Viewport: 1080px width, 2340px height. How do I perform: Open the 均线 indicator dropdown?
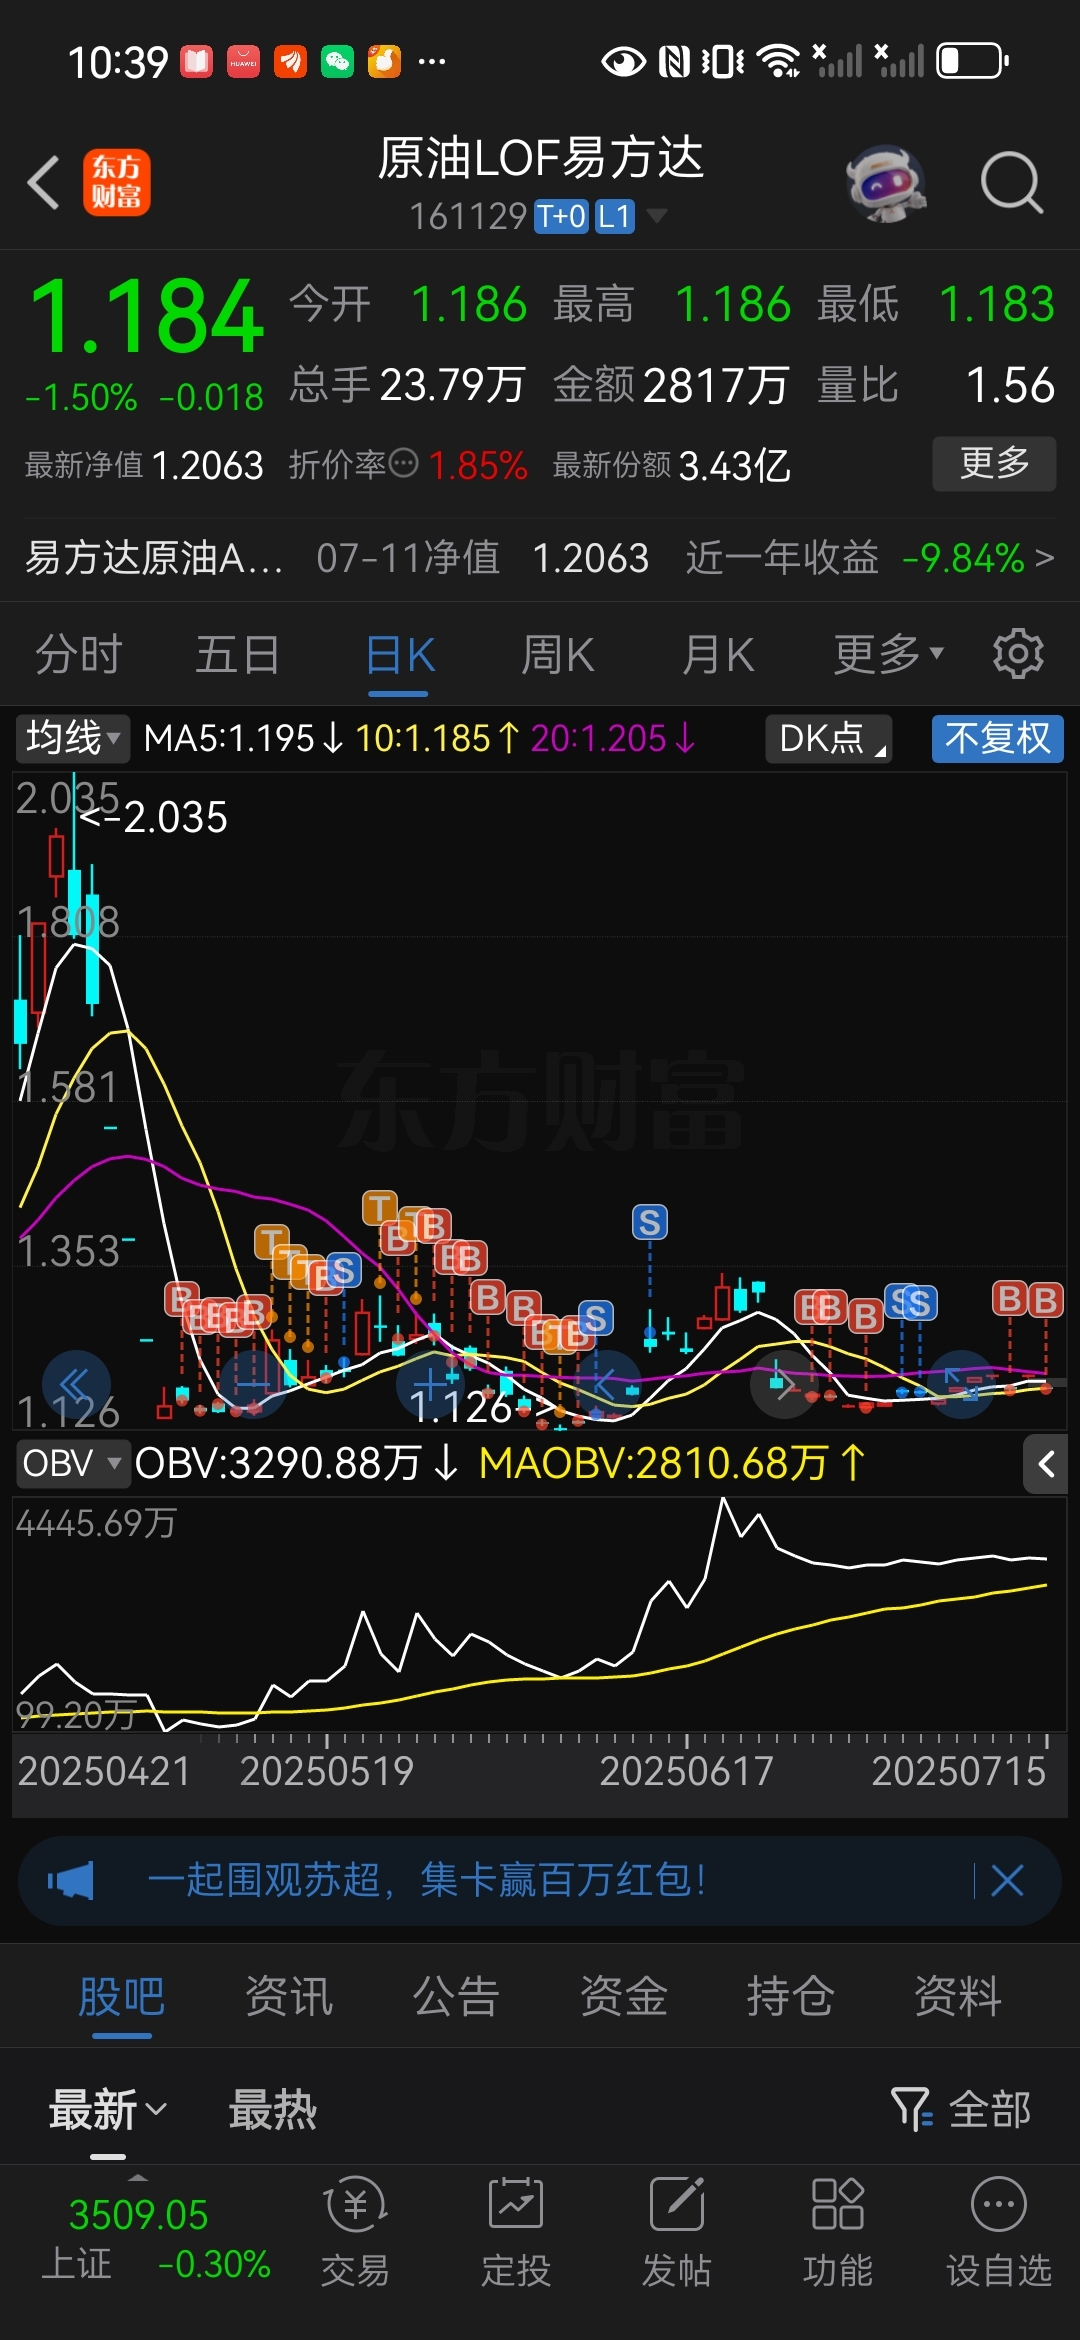pos(73,738)
